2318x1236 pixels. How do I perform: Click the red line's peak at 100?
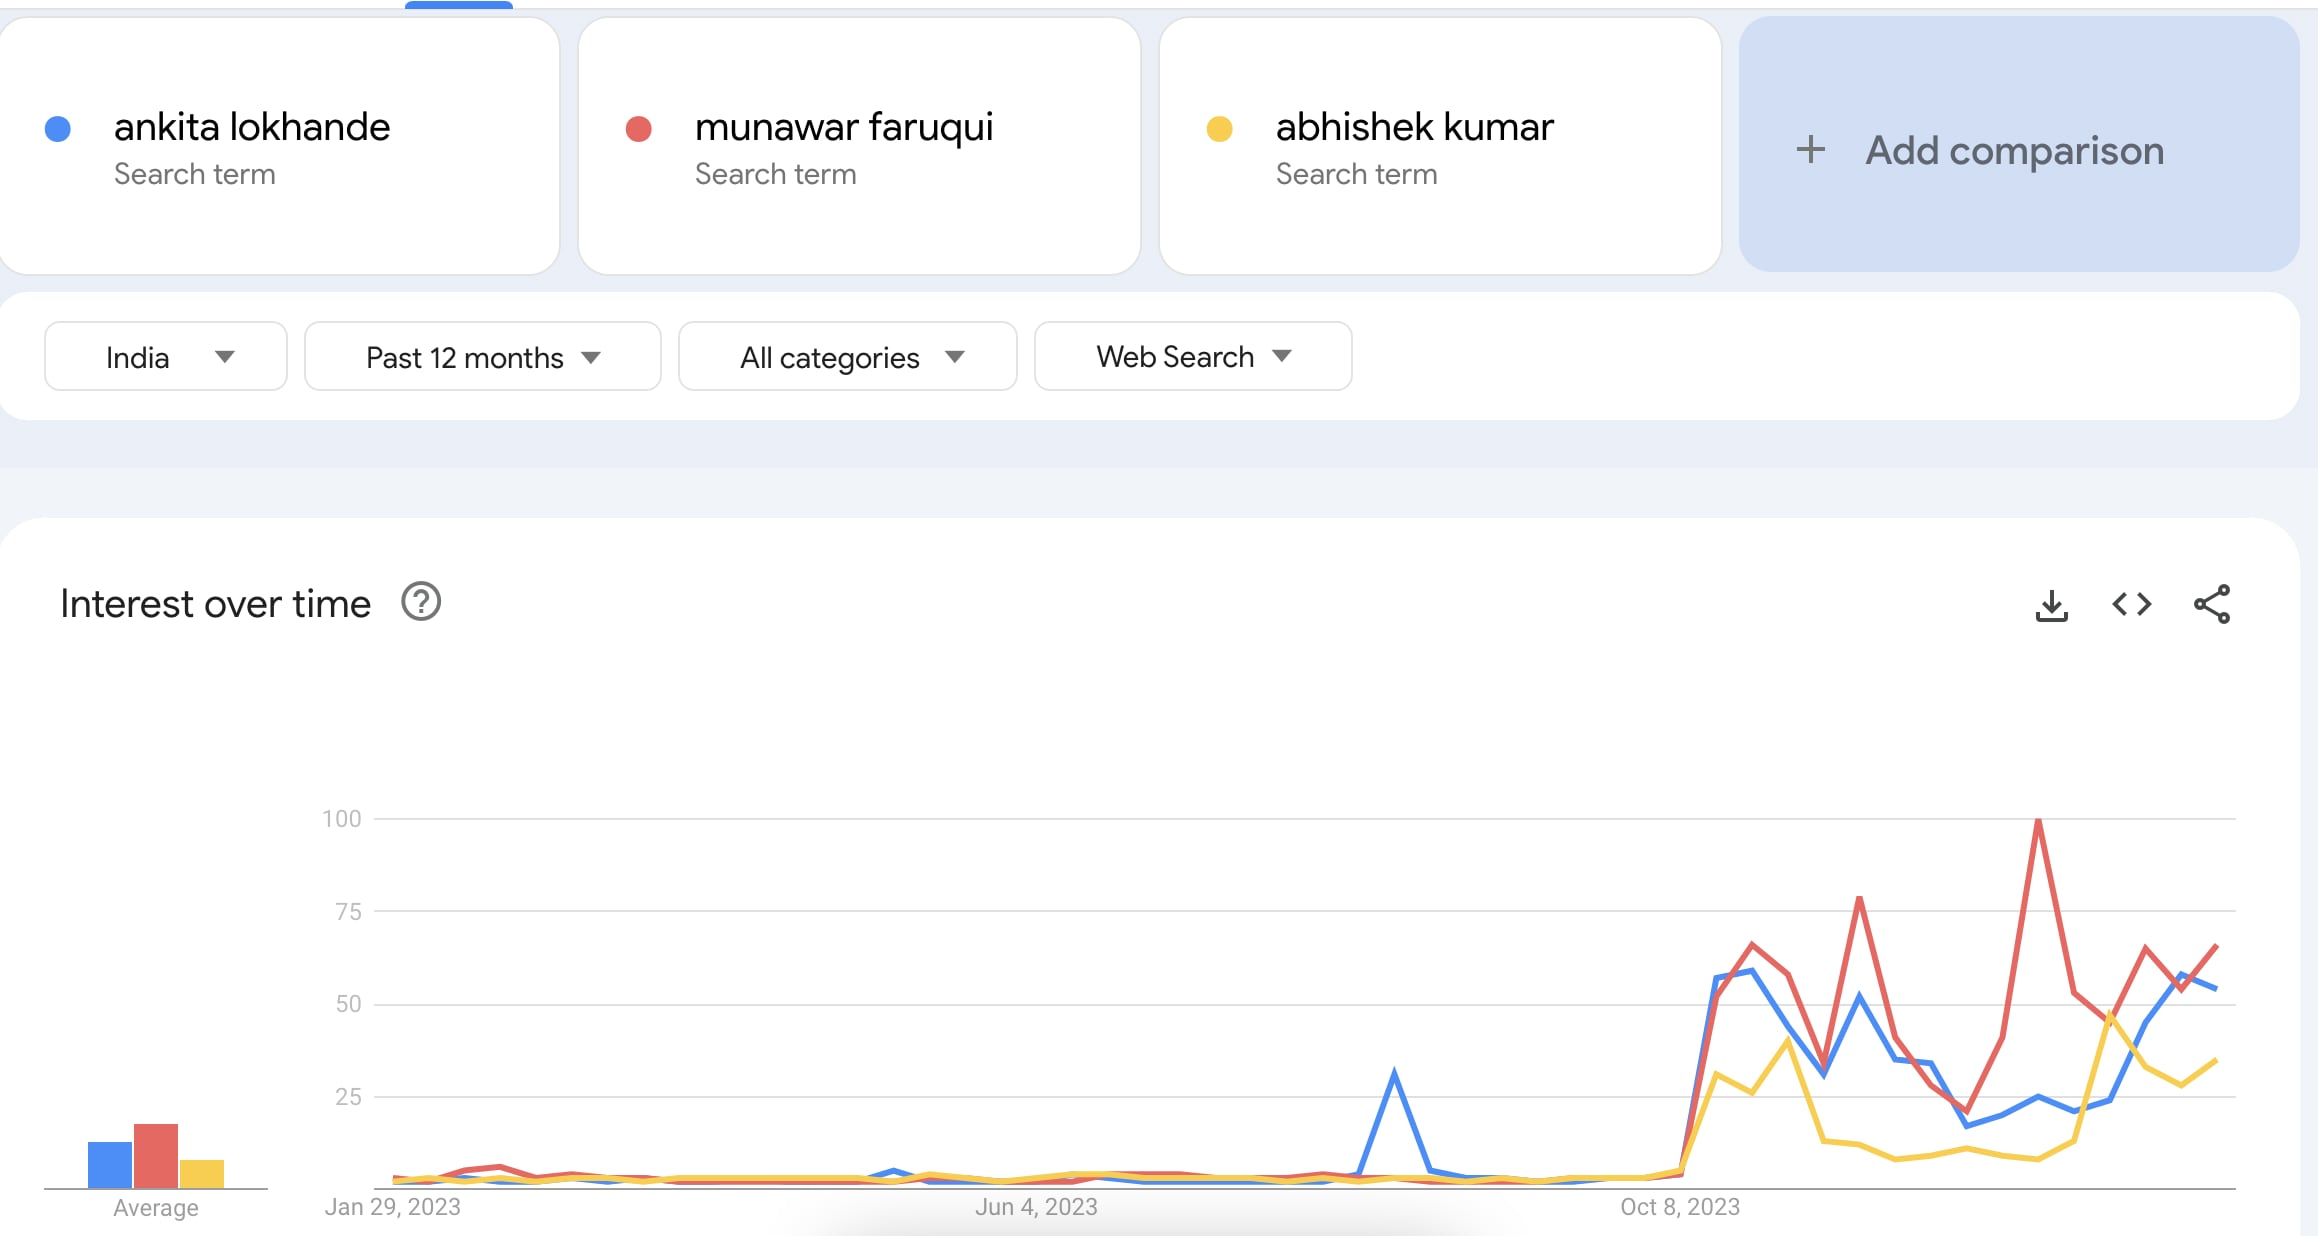pos(2038,821)
